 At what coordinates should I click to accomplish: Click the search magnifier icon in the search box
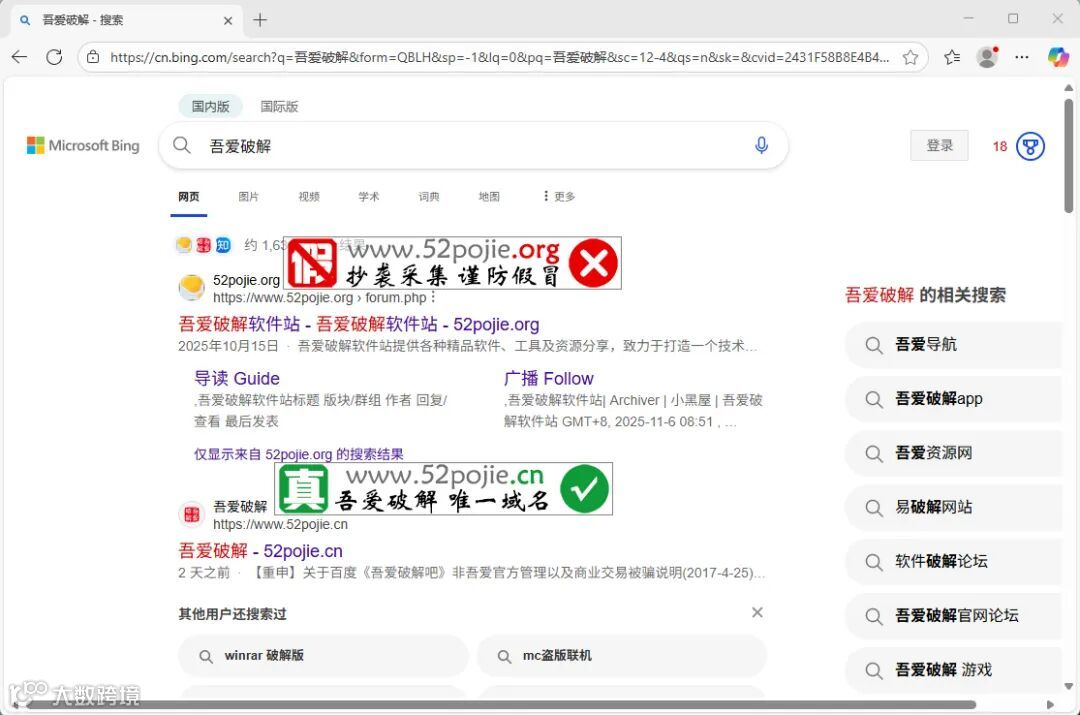182,145
